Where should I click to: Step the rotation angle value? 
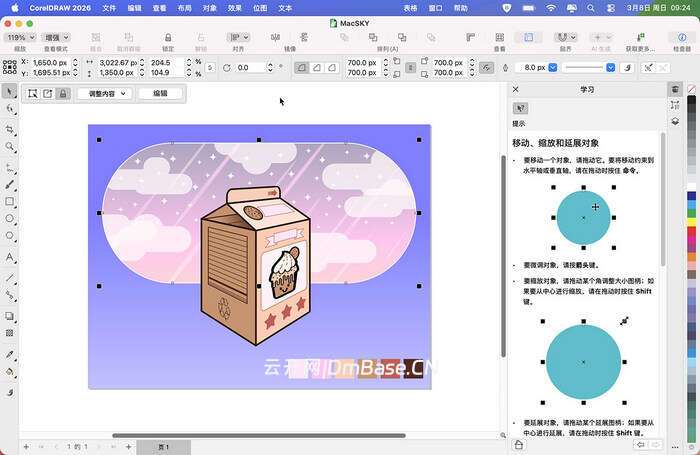(x=270, y=67)
